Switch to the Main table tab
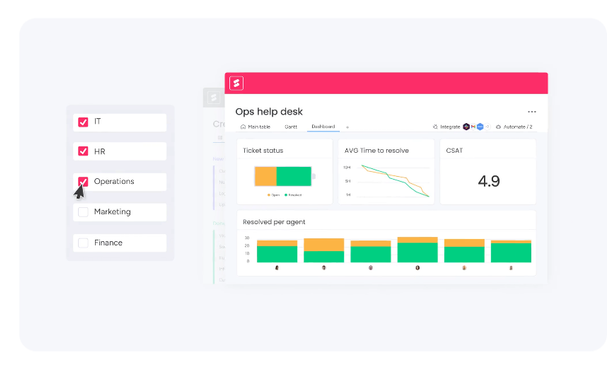Screen dimensions: 615x384 coord(255,127)
